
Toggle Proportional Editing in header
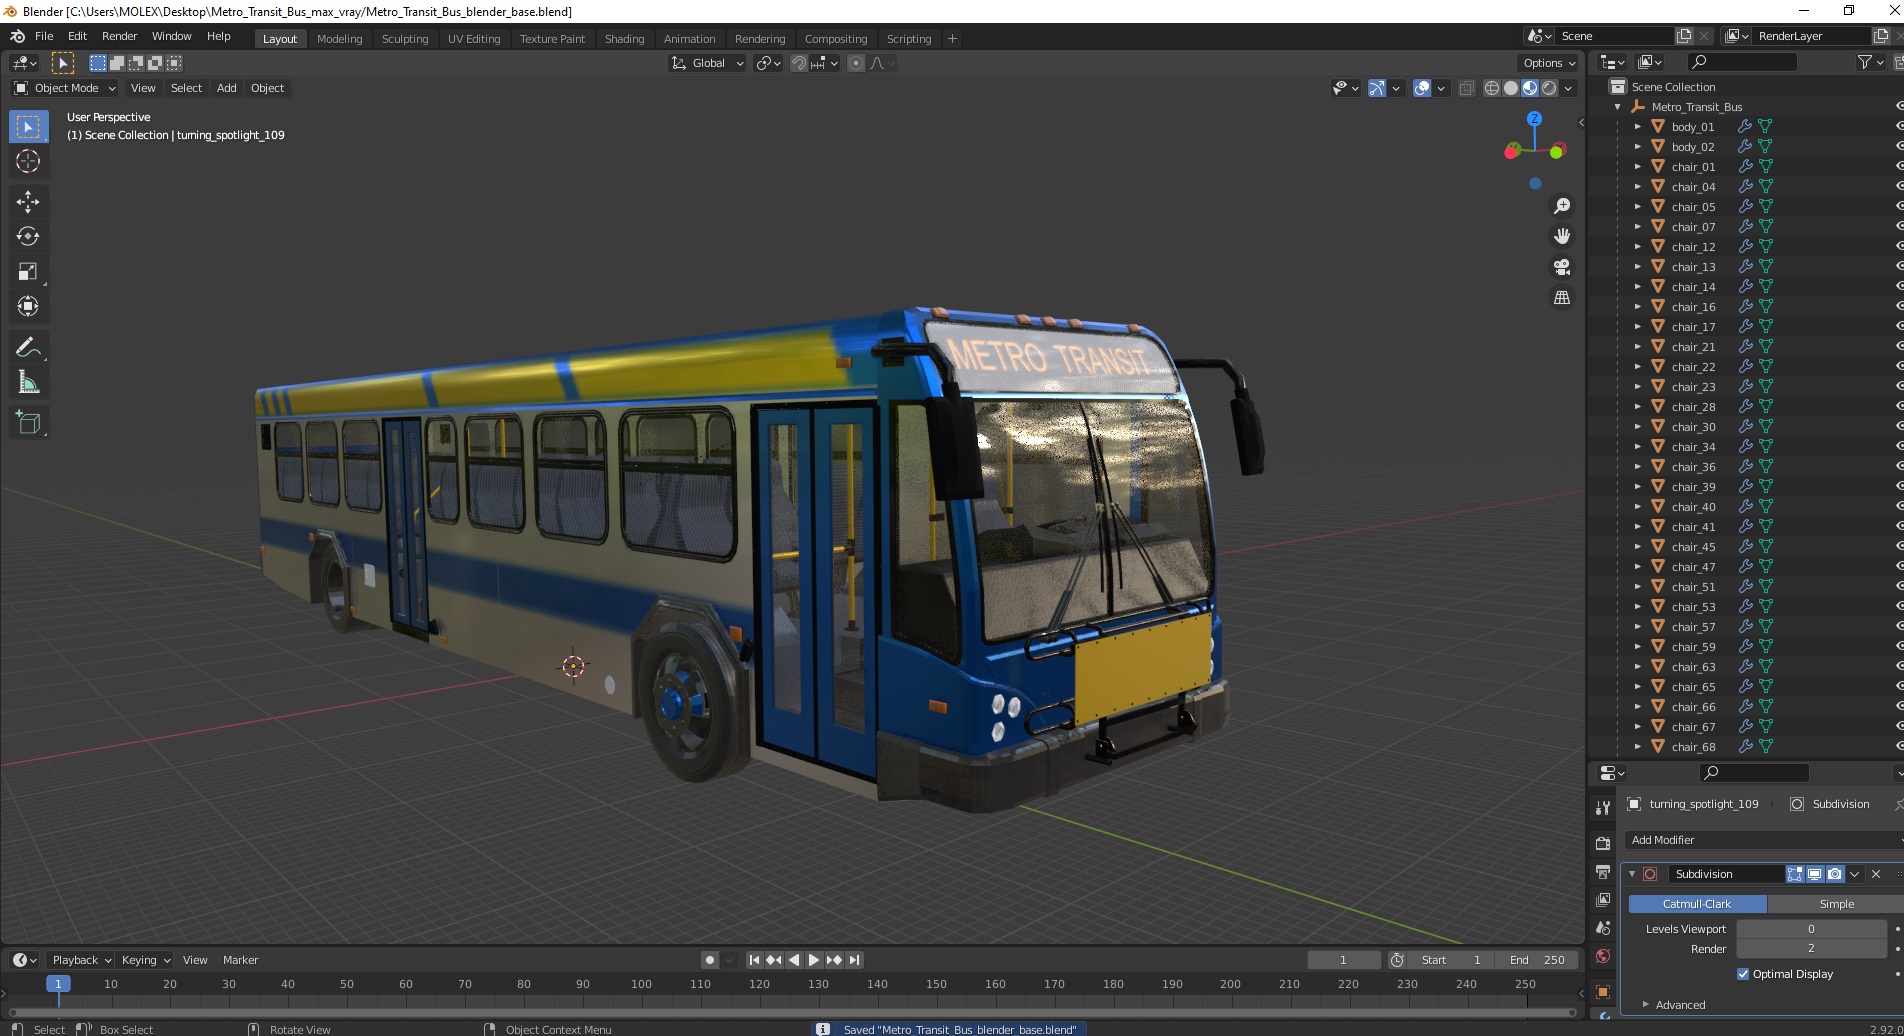(x=856, y=63)
